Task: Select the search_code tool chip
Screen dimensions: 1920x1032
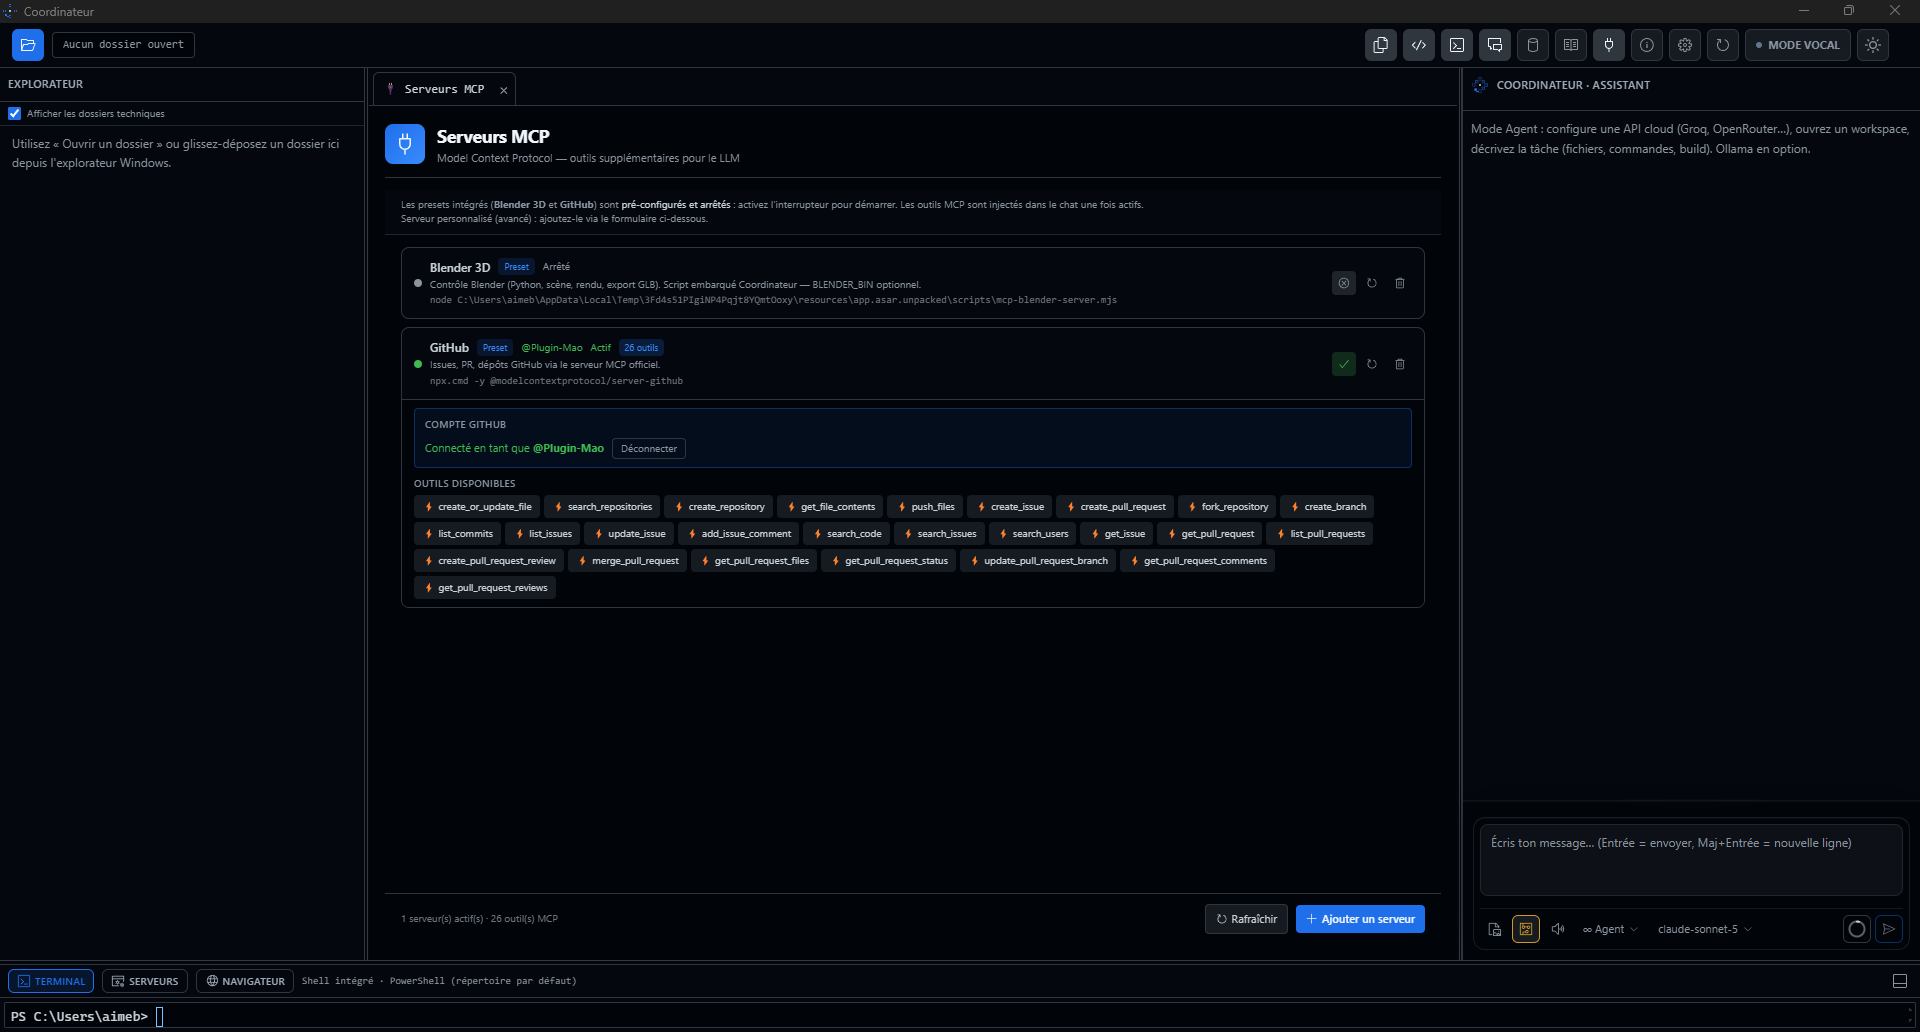Action: click(x=847, y=534)
